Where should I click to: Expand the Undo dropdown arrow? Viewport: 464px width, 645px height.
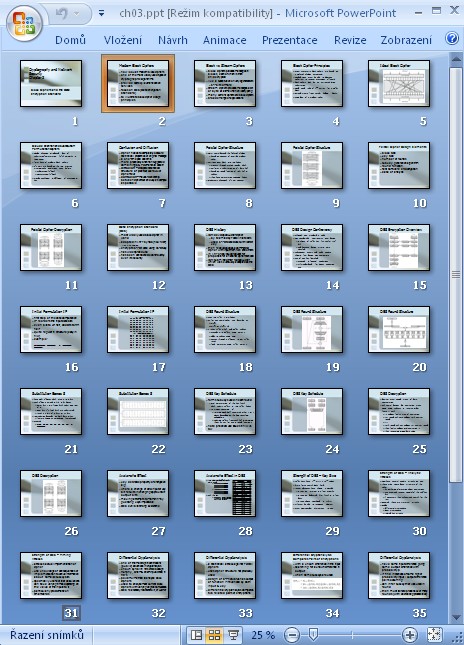[77, 14]
